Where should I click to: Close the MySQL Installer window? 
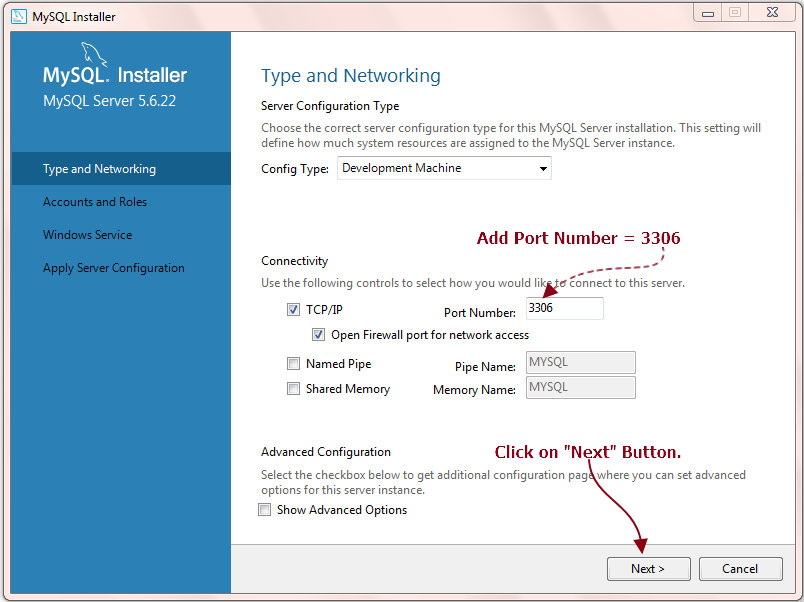coord(772,13)
